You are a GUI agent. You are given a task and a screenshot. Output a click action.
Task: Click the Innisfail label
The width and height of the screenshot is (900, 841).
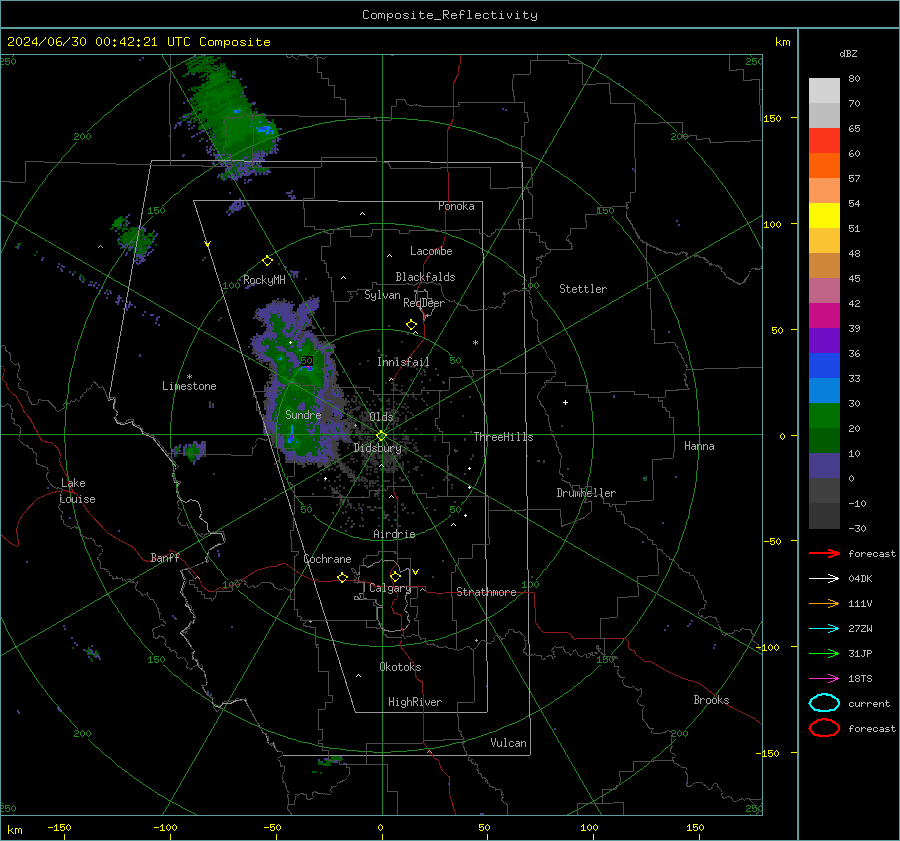403,362
